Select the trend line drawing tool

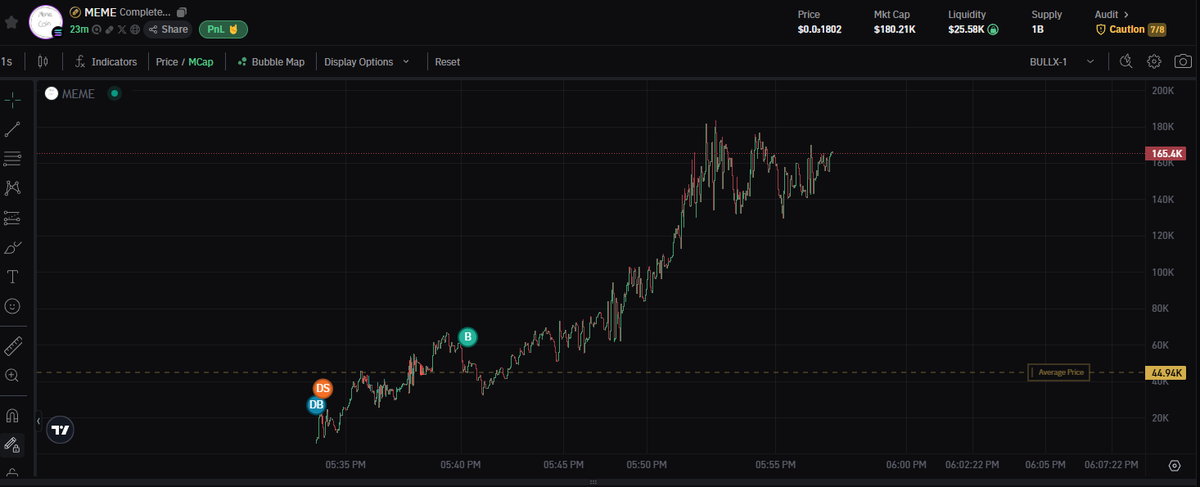pos(13,129)
